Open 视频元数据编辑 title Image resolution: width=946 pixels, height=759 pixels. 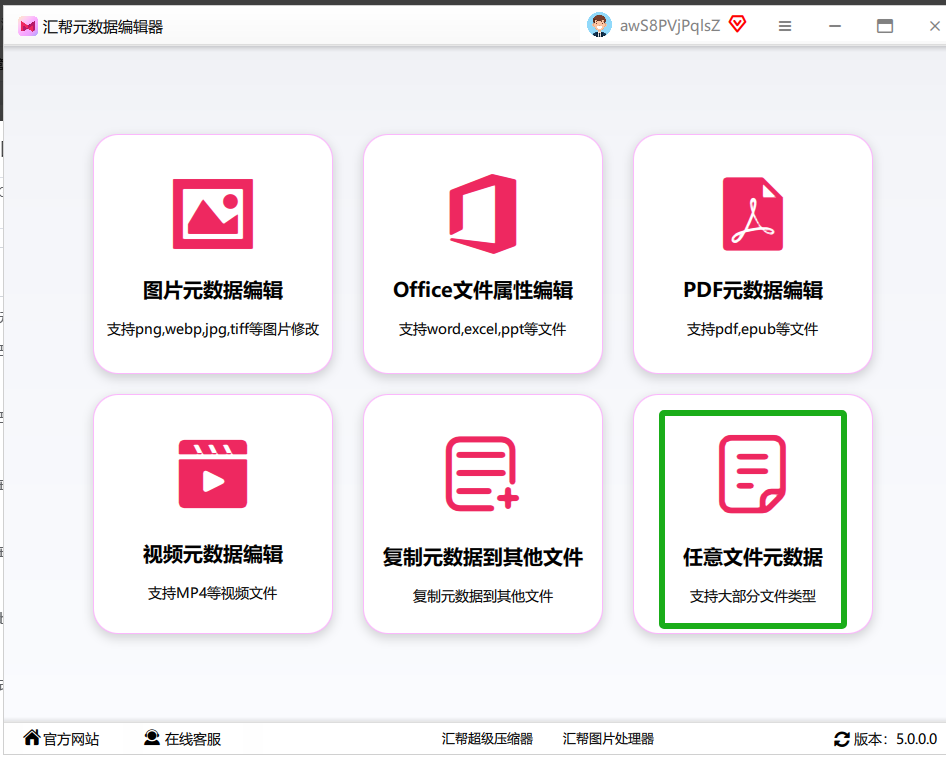point(212,554)
